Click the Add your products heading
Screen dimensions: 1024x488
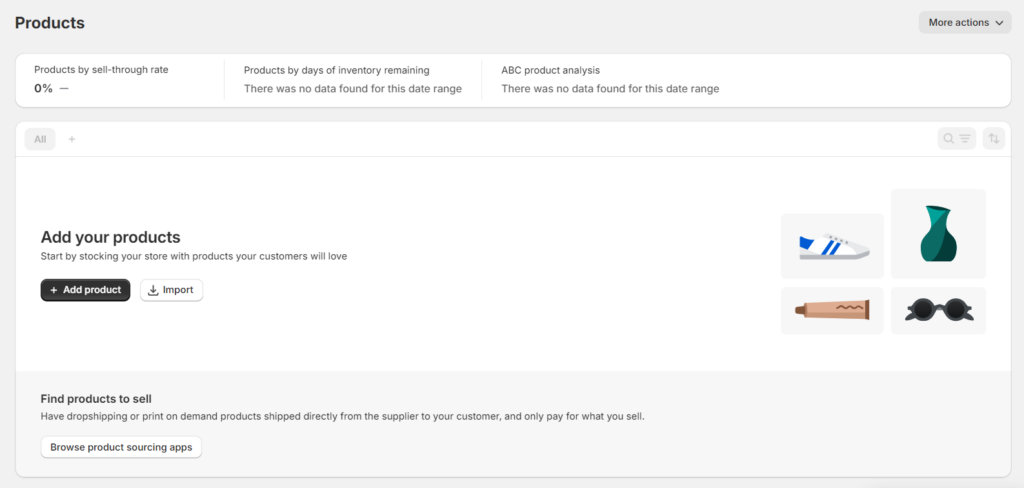[x=110, y=237]
